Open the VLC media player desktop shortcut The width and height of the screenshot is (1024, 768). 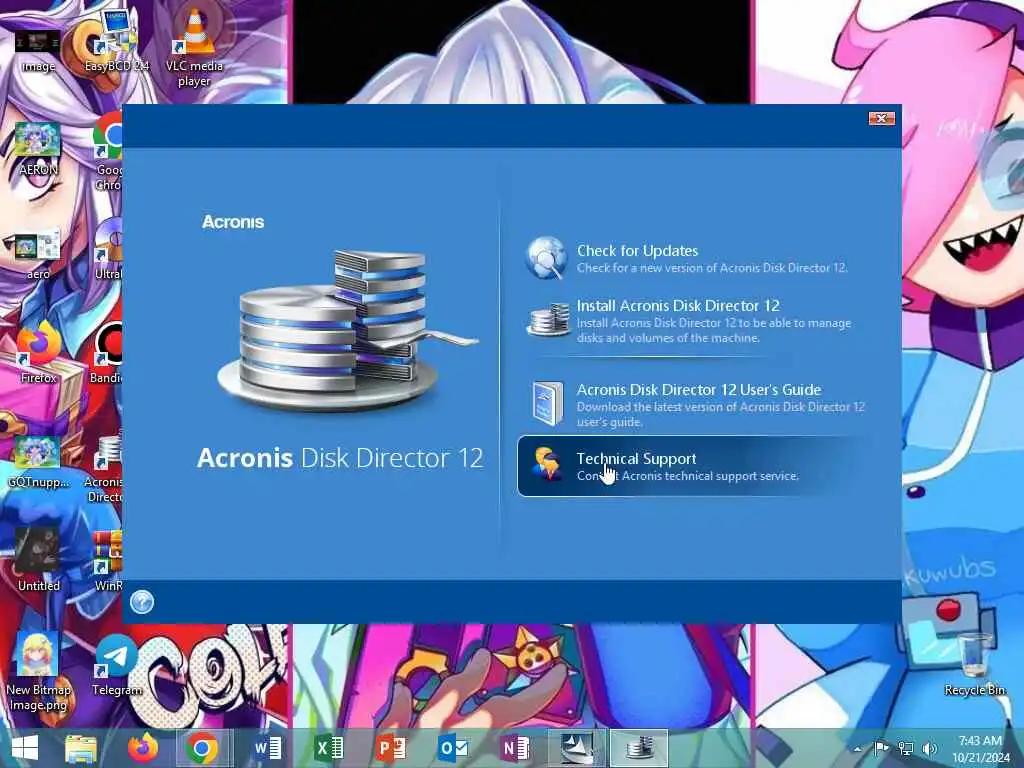coord(195,46)
